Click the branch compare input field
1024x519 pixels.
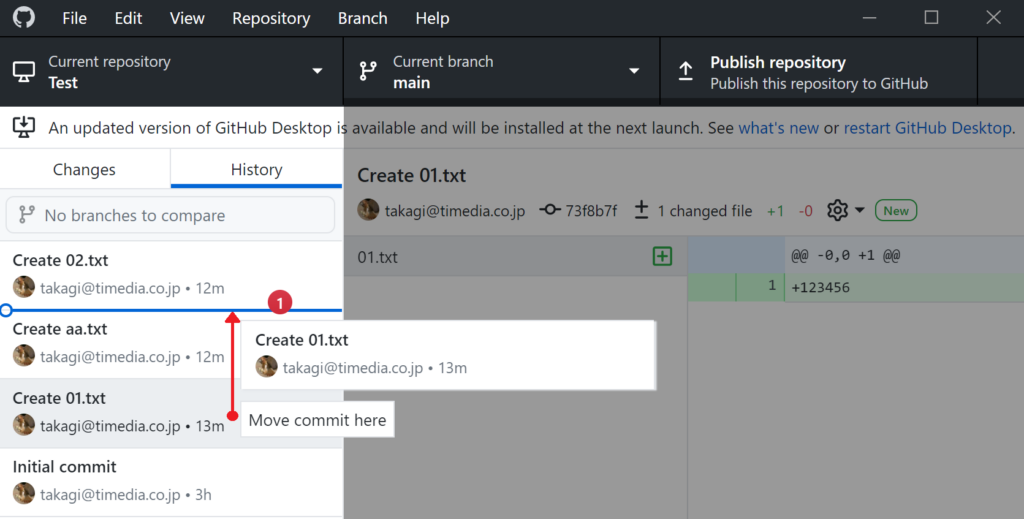170,215
